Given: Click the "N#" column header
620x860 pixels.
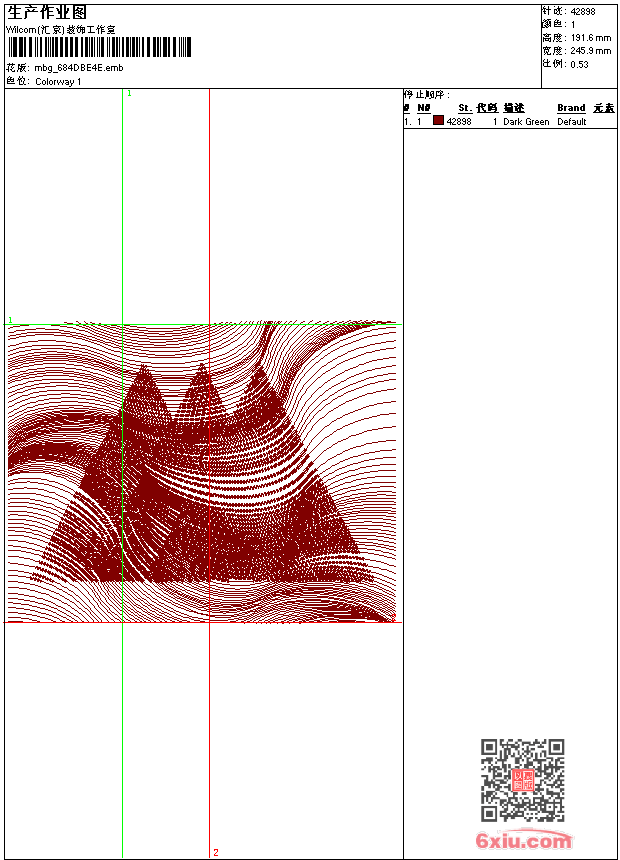Looking at the screenshot, I should coord(424,108).
